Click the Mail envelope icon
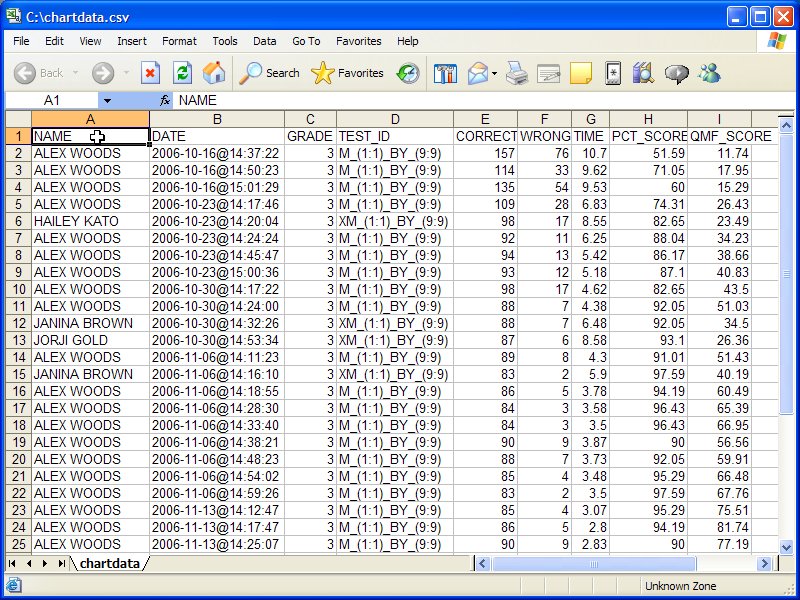The width and height of the screenshot is (800, 600). (476, 73)
